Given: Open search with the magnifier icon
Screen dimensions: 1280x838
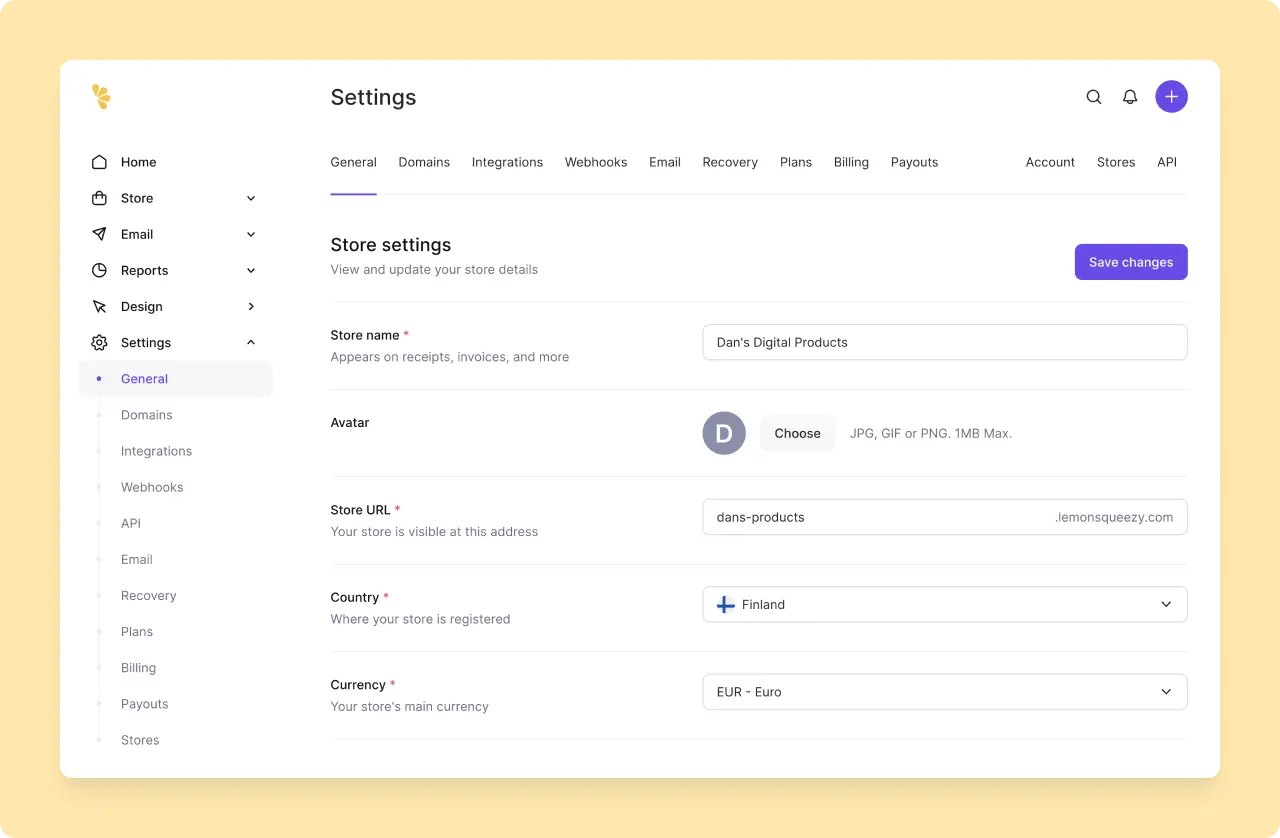Looking at the screenshot, I should coord(1093,97).
